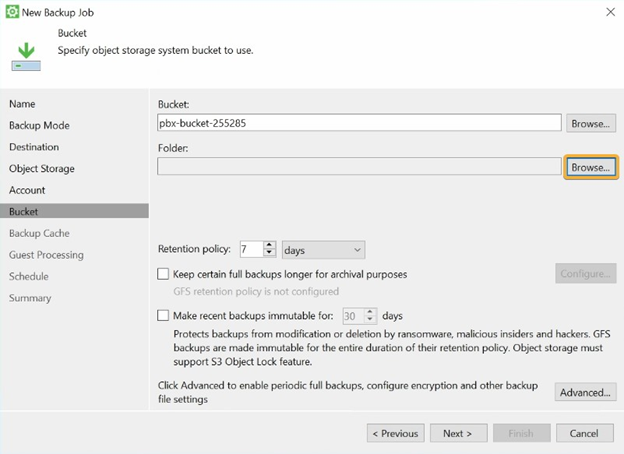
Task: Go back with the Previous button
Action: pyautogui.click(x=396, y=433)
